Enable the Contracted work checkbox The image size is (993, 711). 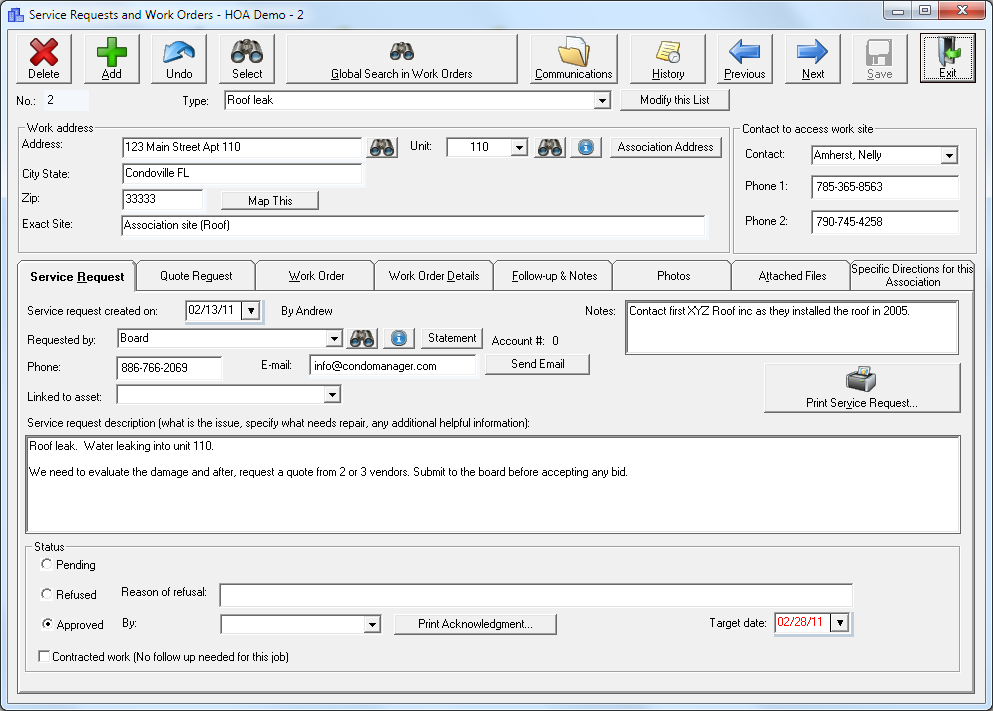41,655
